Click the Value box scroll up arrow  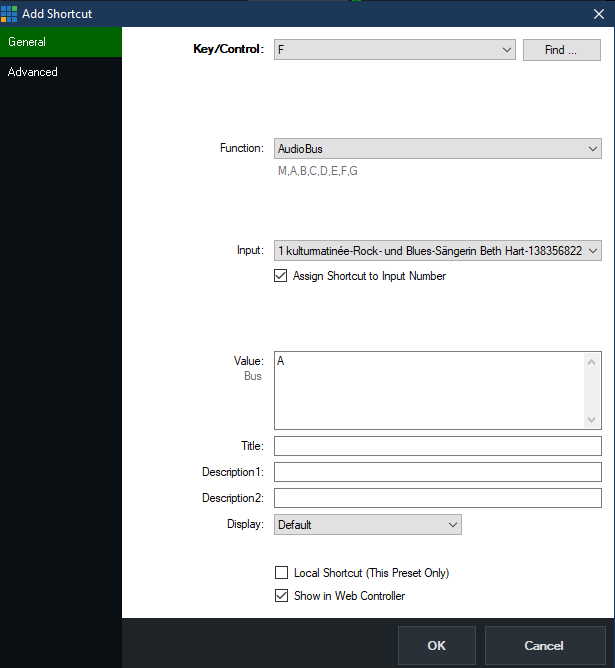tap(593, 361)
